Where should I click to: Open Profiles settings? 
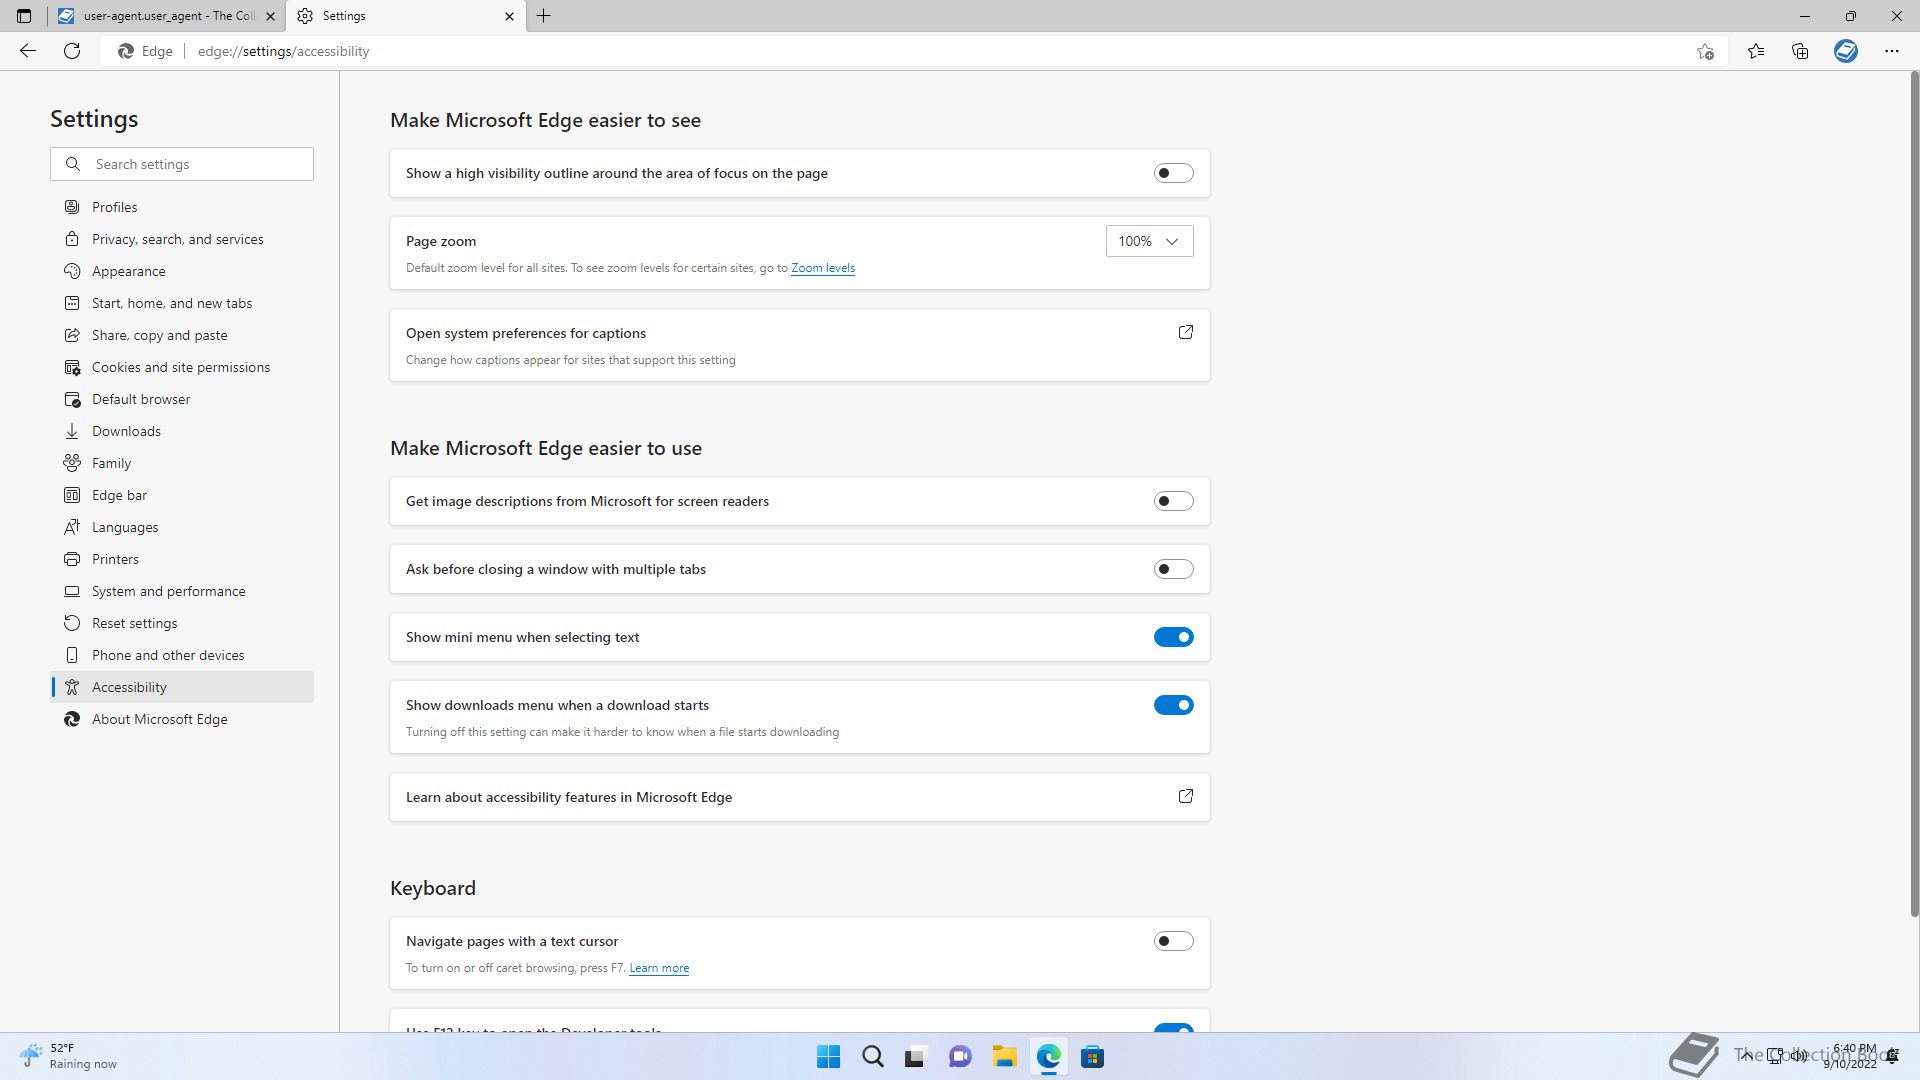(x=182, y=207)
